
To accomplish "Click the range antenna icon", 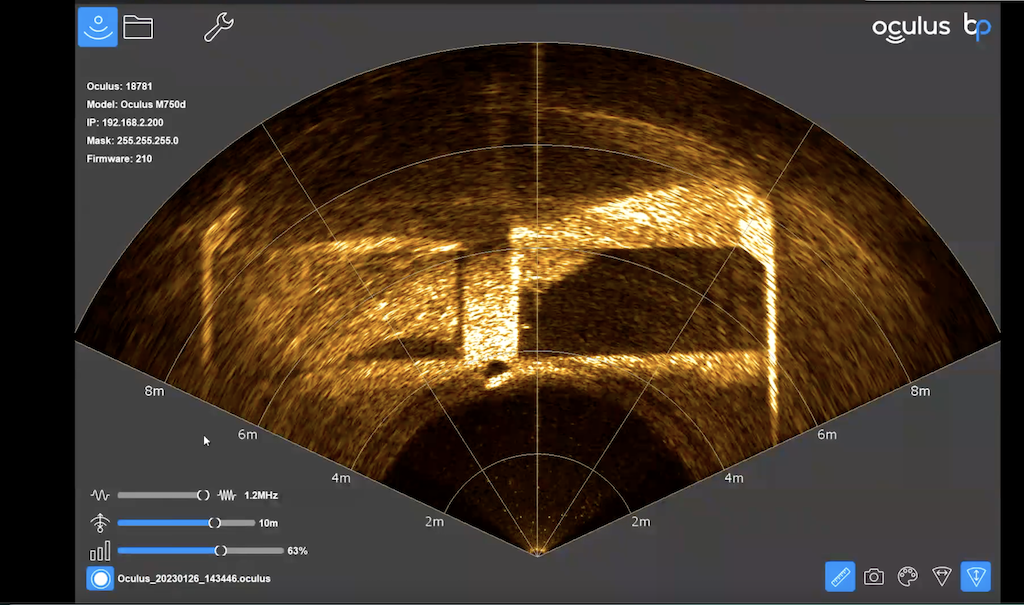I will tap(100, 523).
